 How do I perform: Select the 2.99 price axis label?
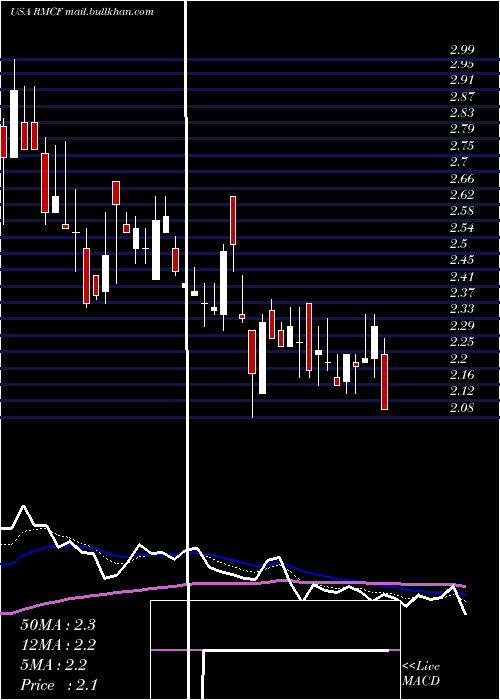[462, 49]
